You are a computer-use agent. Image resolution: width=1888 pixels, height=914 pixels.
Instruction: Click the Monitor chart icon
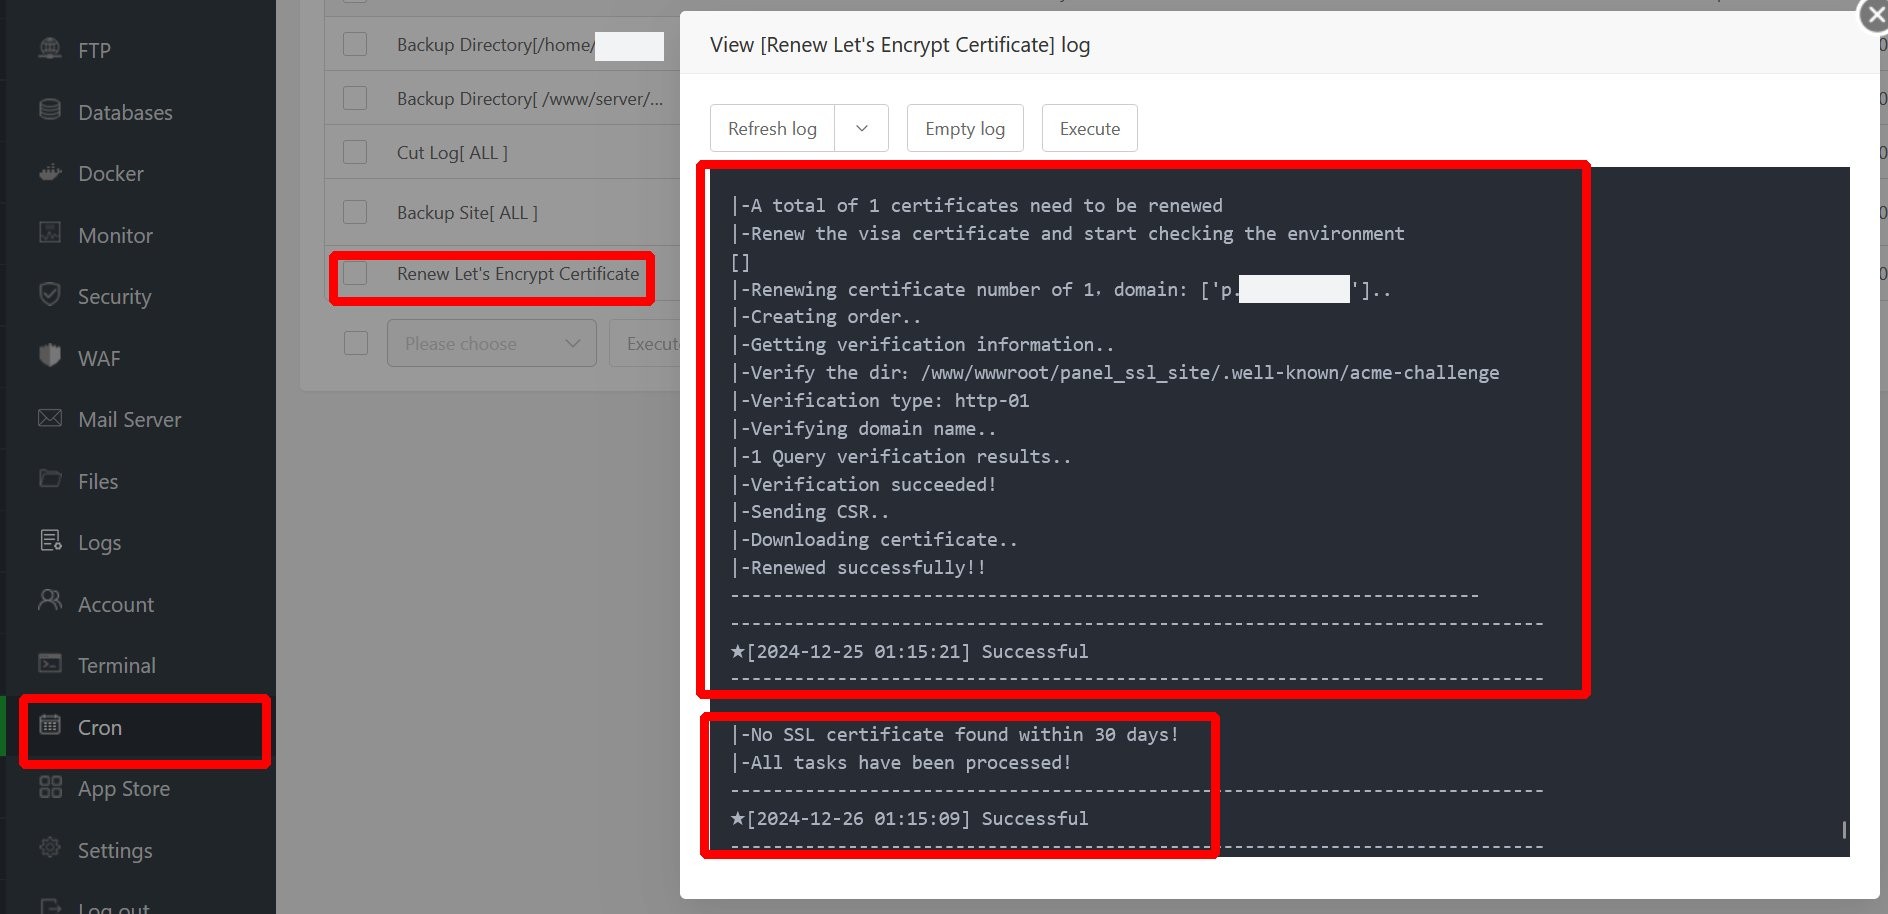tap(50, 233)
